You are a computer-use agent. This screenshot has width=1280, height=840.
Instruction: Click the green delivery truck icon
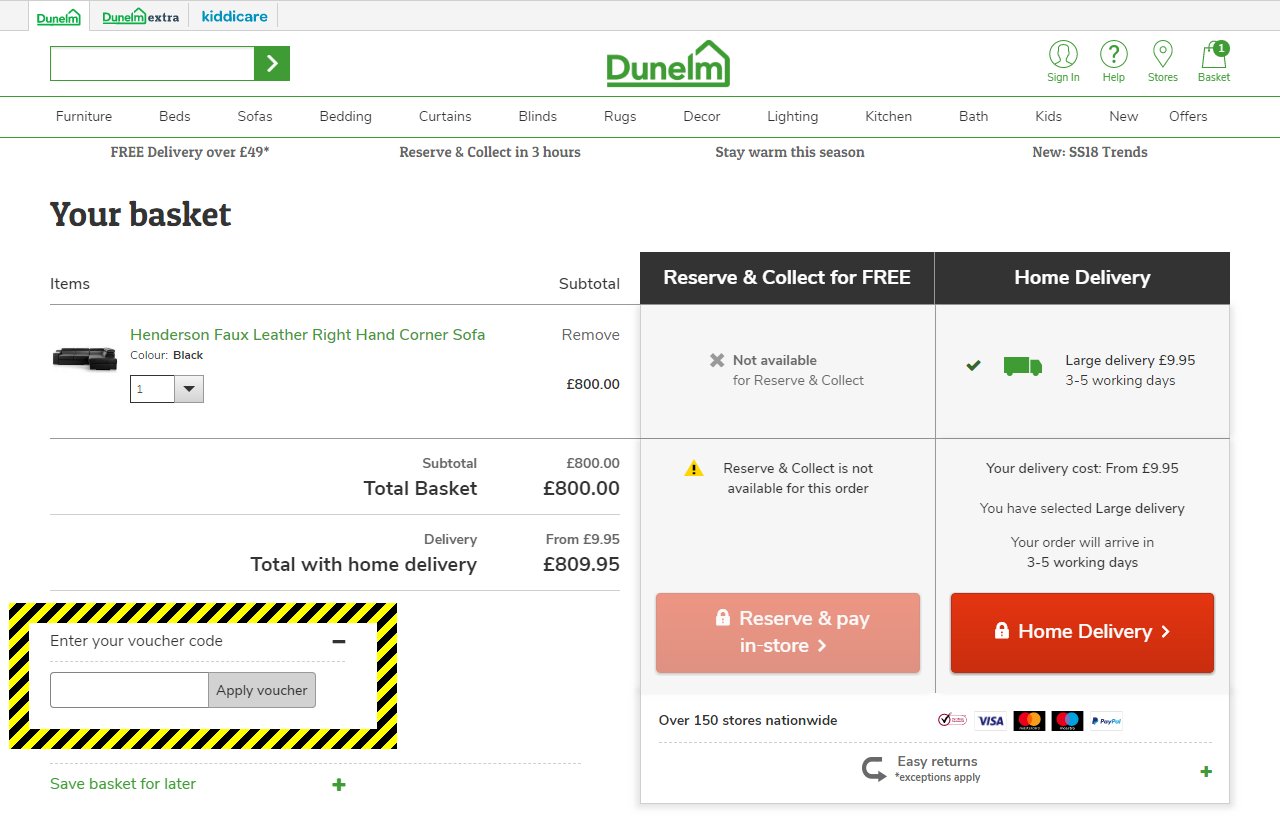point(1023,367)
